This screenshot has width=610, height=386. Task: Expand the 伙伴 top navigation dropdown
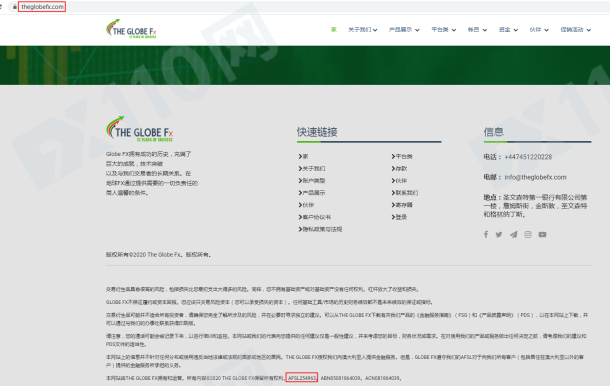tap(539, 30)
